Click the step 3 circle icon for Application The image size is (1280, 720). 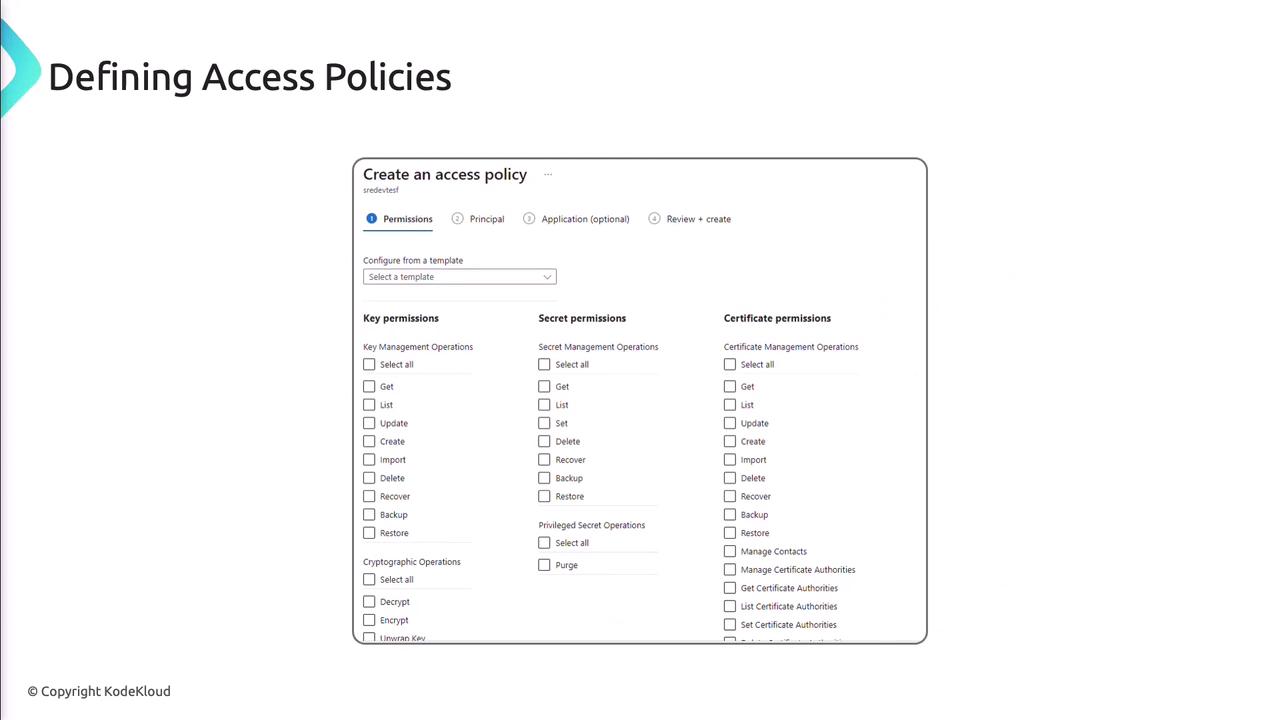point(529,219)
